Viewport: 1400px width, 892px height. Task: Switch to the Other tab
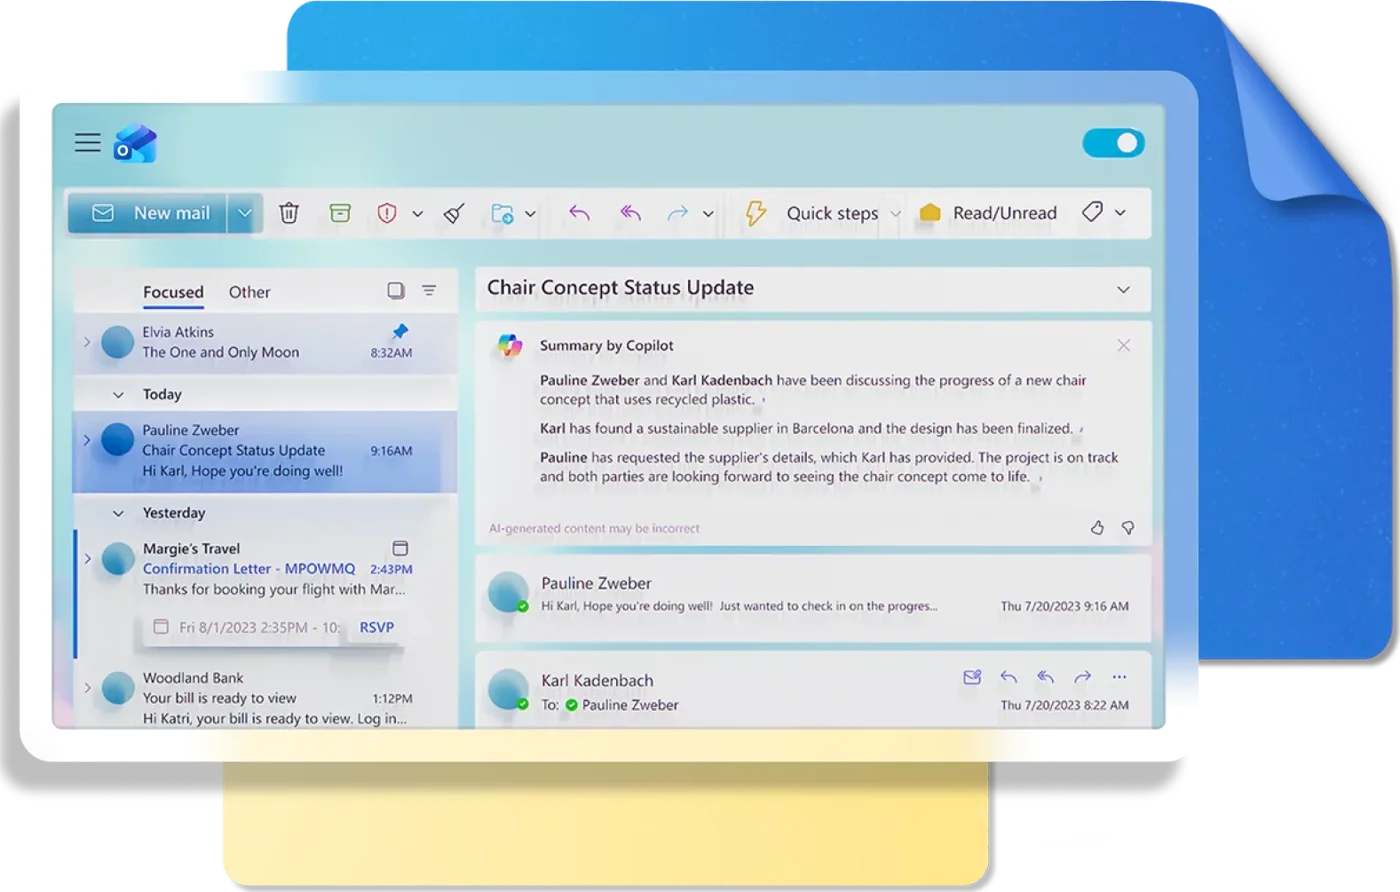coord(249,292)
